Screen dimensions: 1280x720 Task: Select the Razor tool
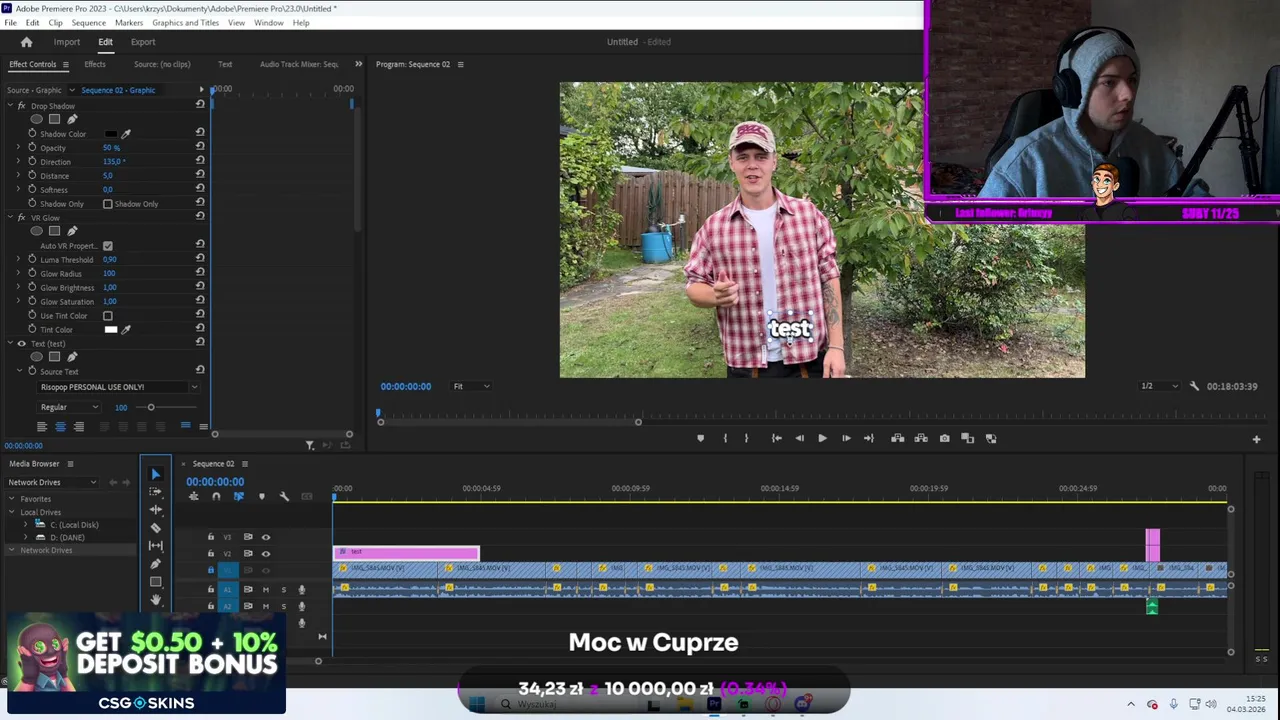155,528
